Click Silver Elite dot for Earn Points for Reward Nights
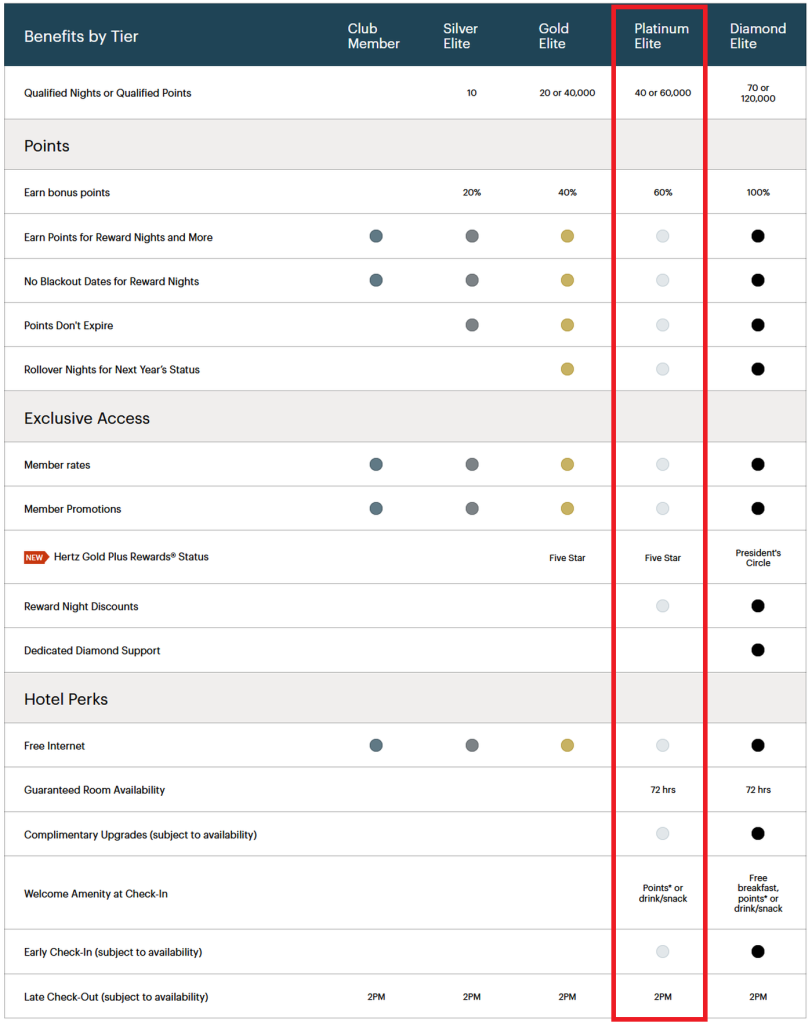 [472, 236]
